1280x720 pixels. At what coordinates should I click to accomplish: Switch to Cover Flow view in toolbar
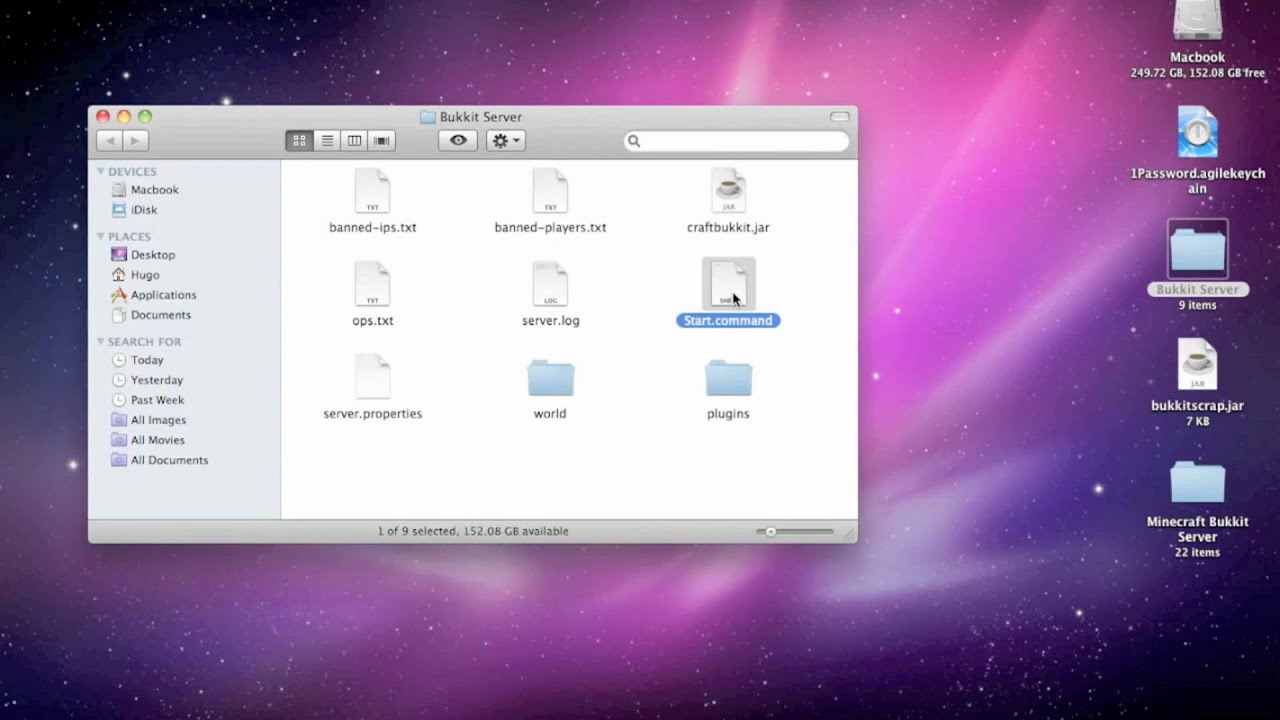(x=381, y=141)
